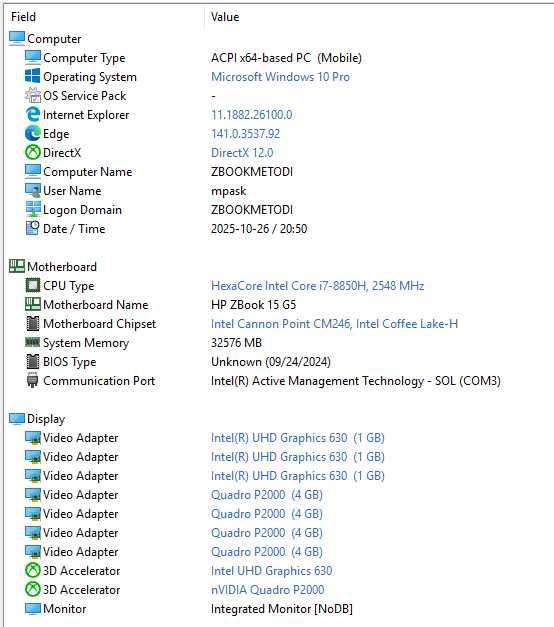Screen dimensions: 554x627
Task: Click the Monitor row icon
Action: coord(33,608)
